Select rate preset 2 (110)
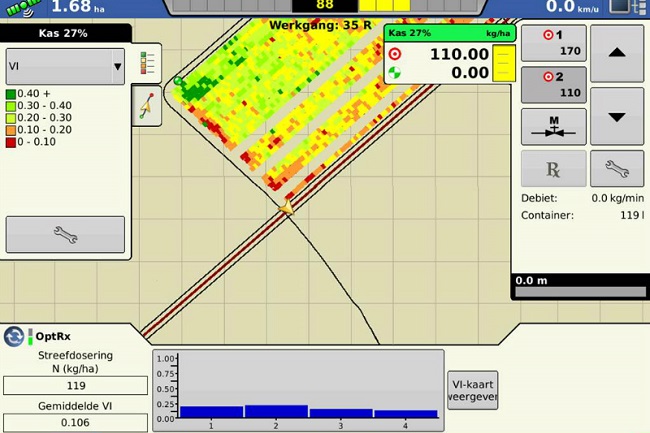The image size is (650, 433). tap(553, 85)
